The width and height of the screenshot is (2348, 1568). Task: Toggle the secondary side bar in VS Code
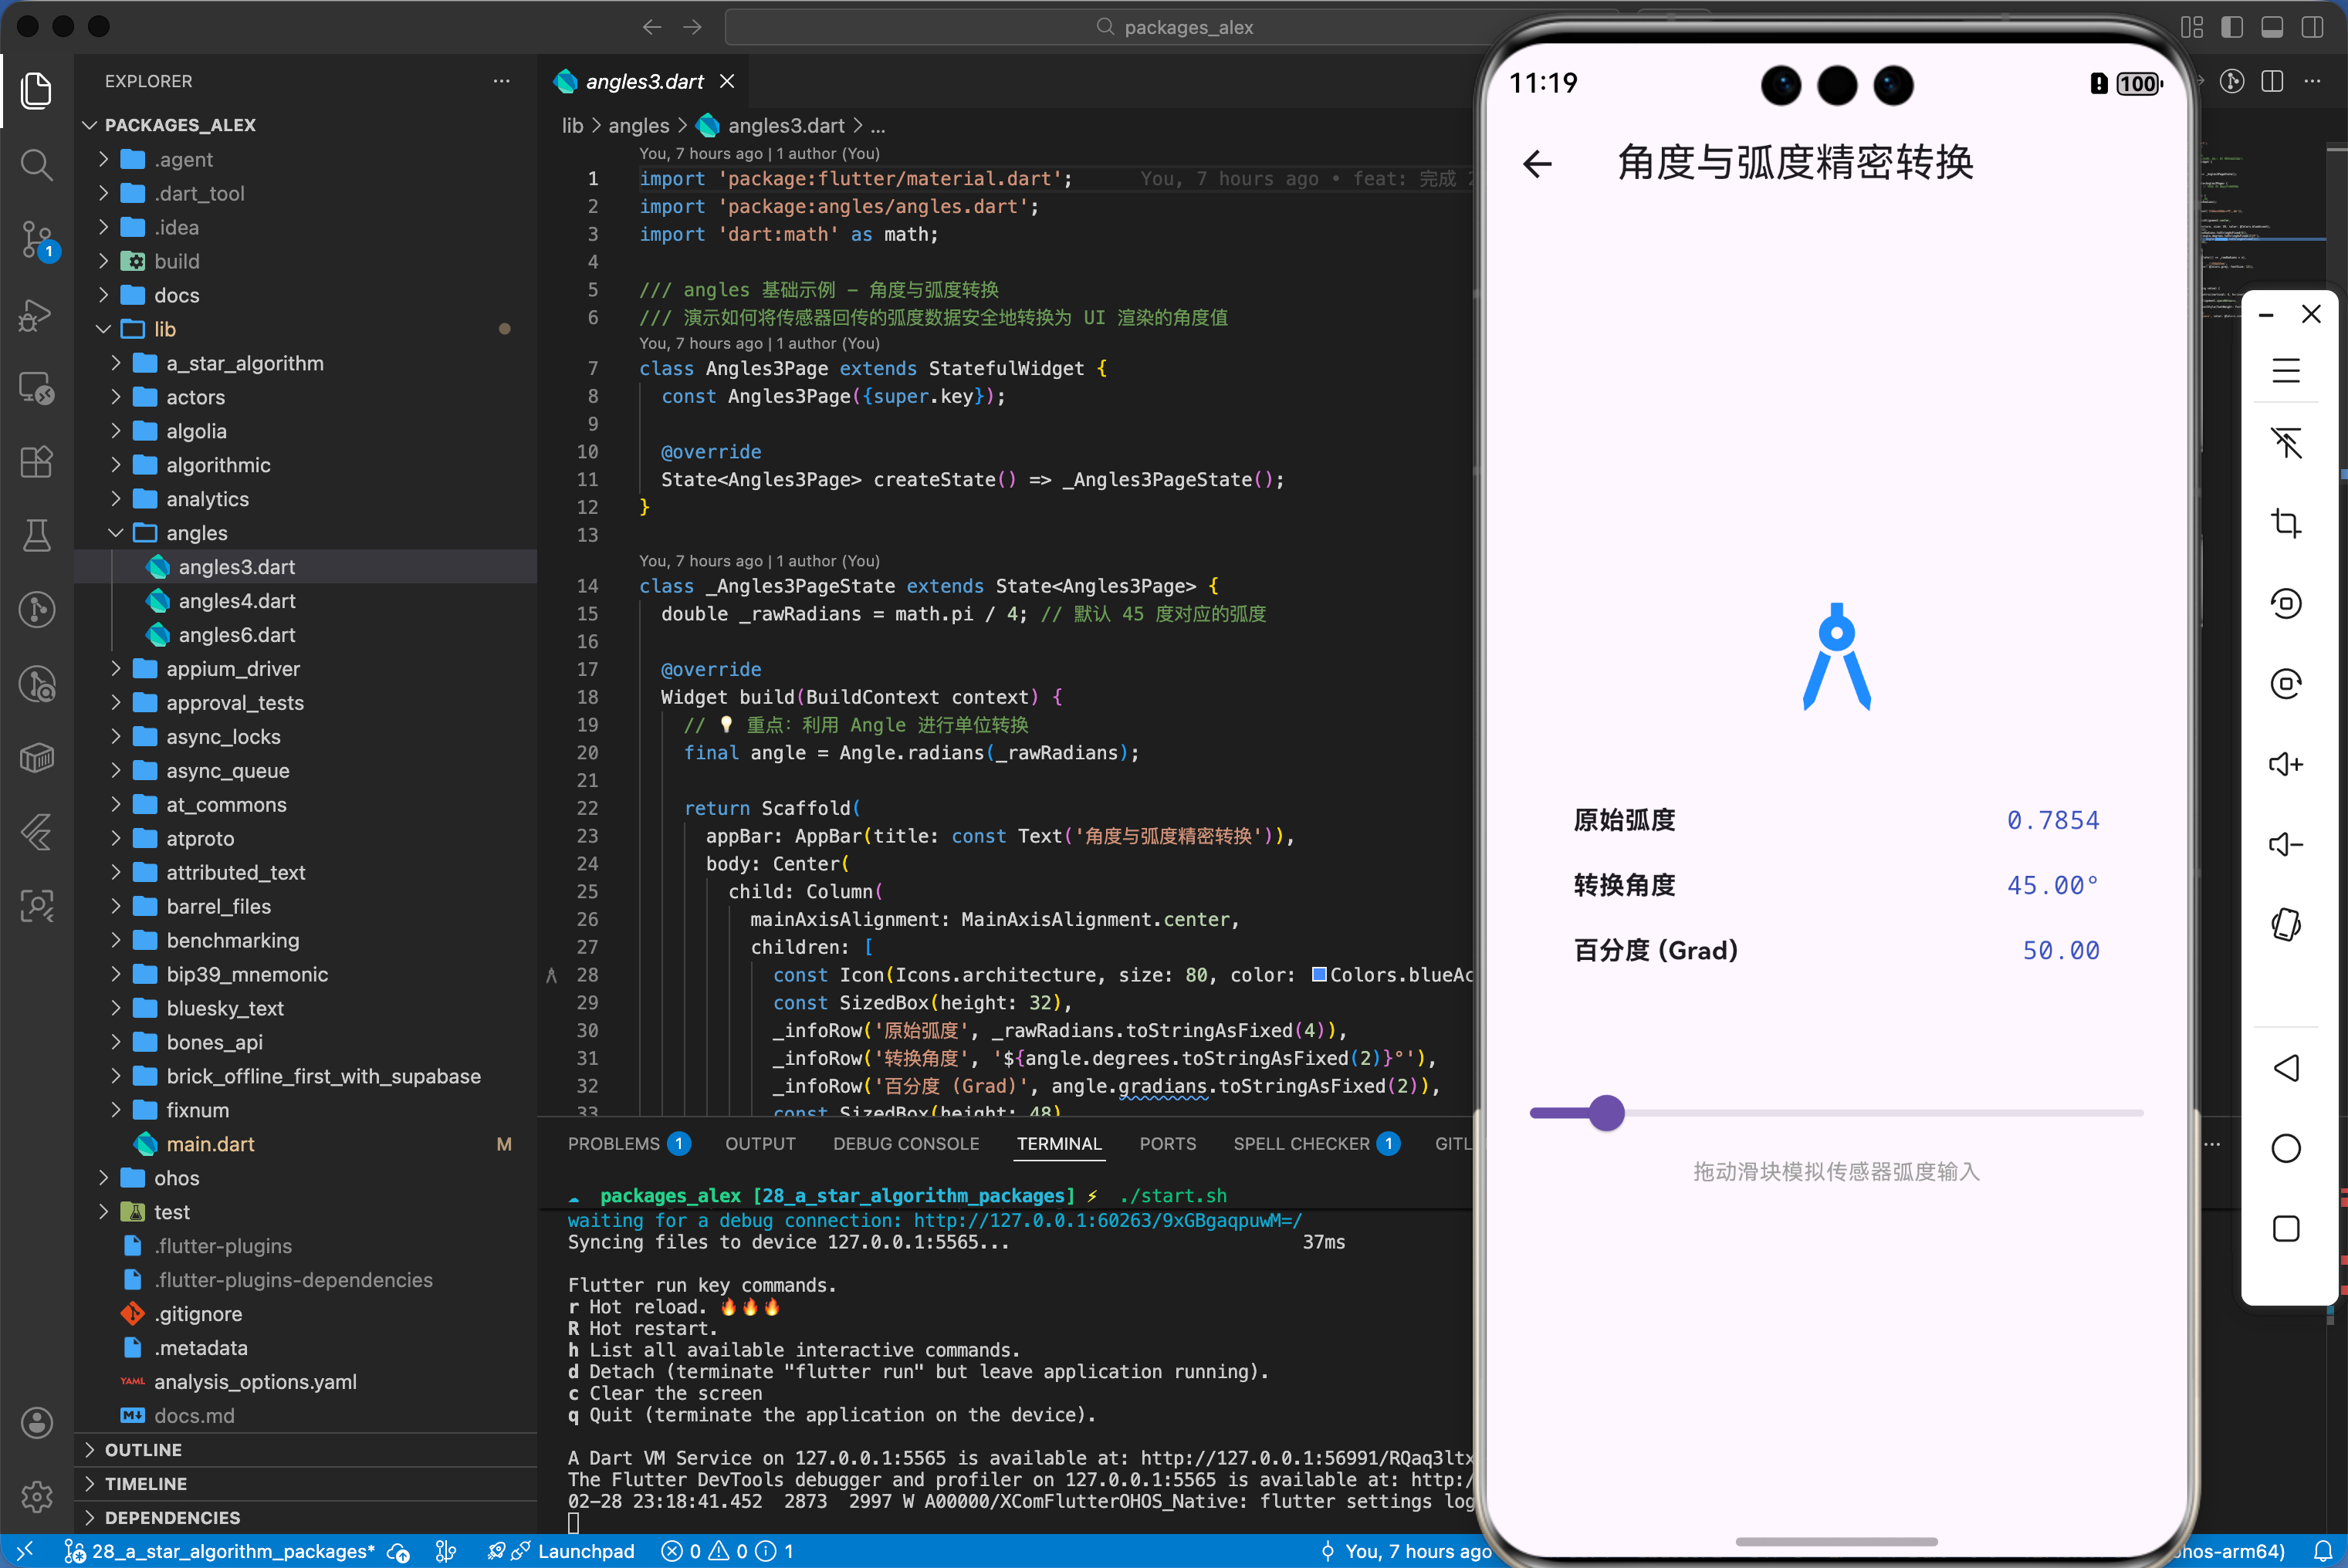[x=2313, y=27]
